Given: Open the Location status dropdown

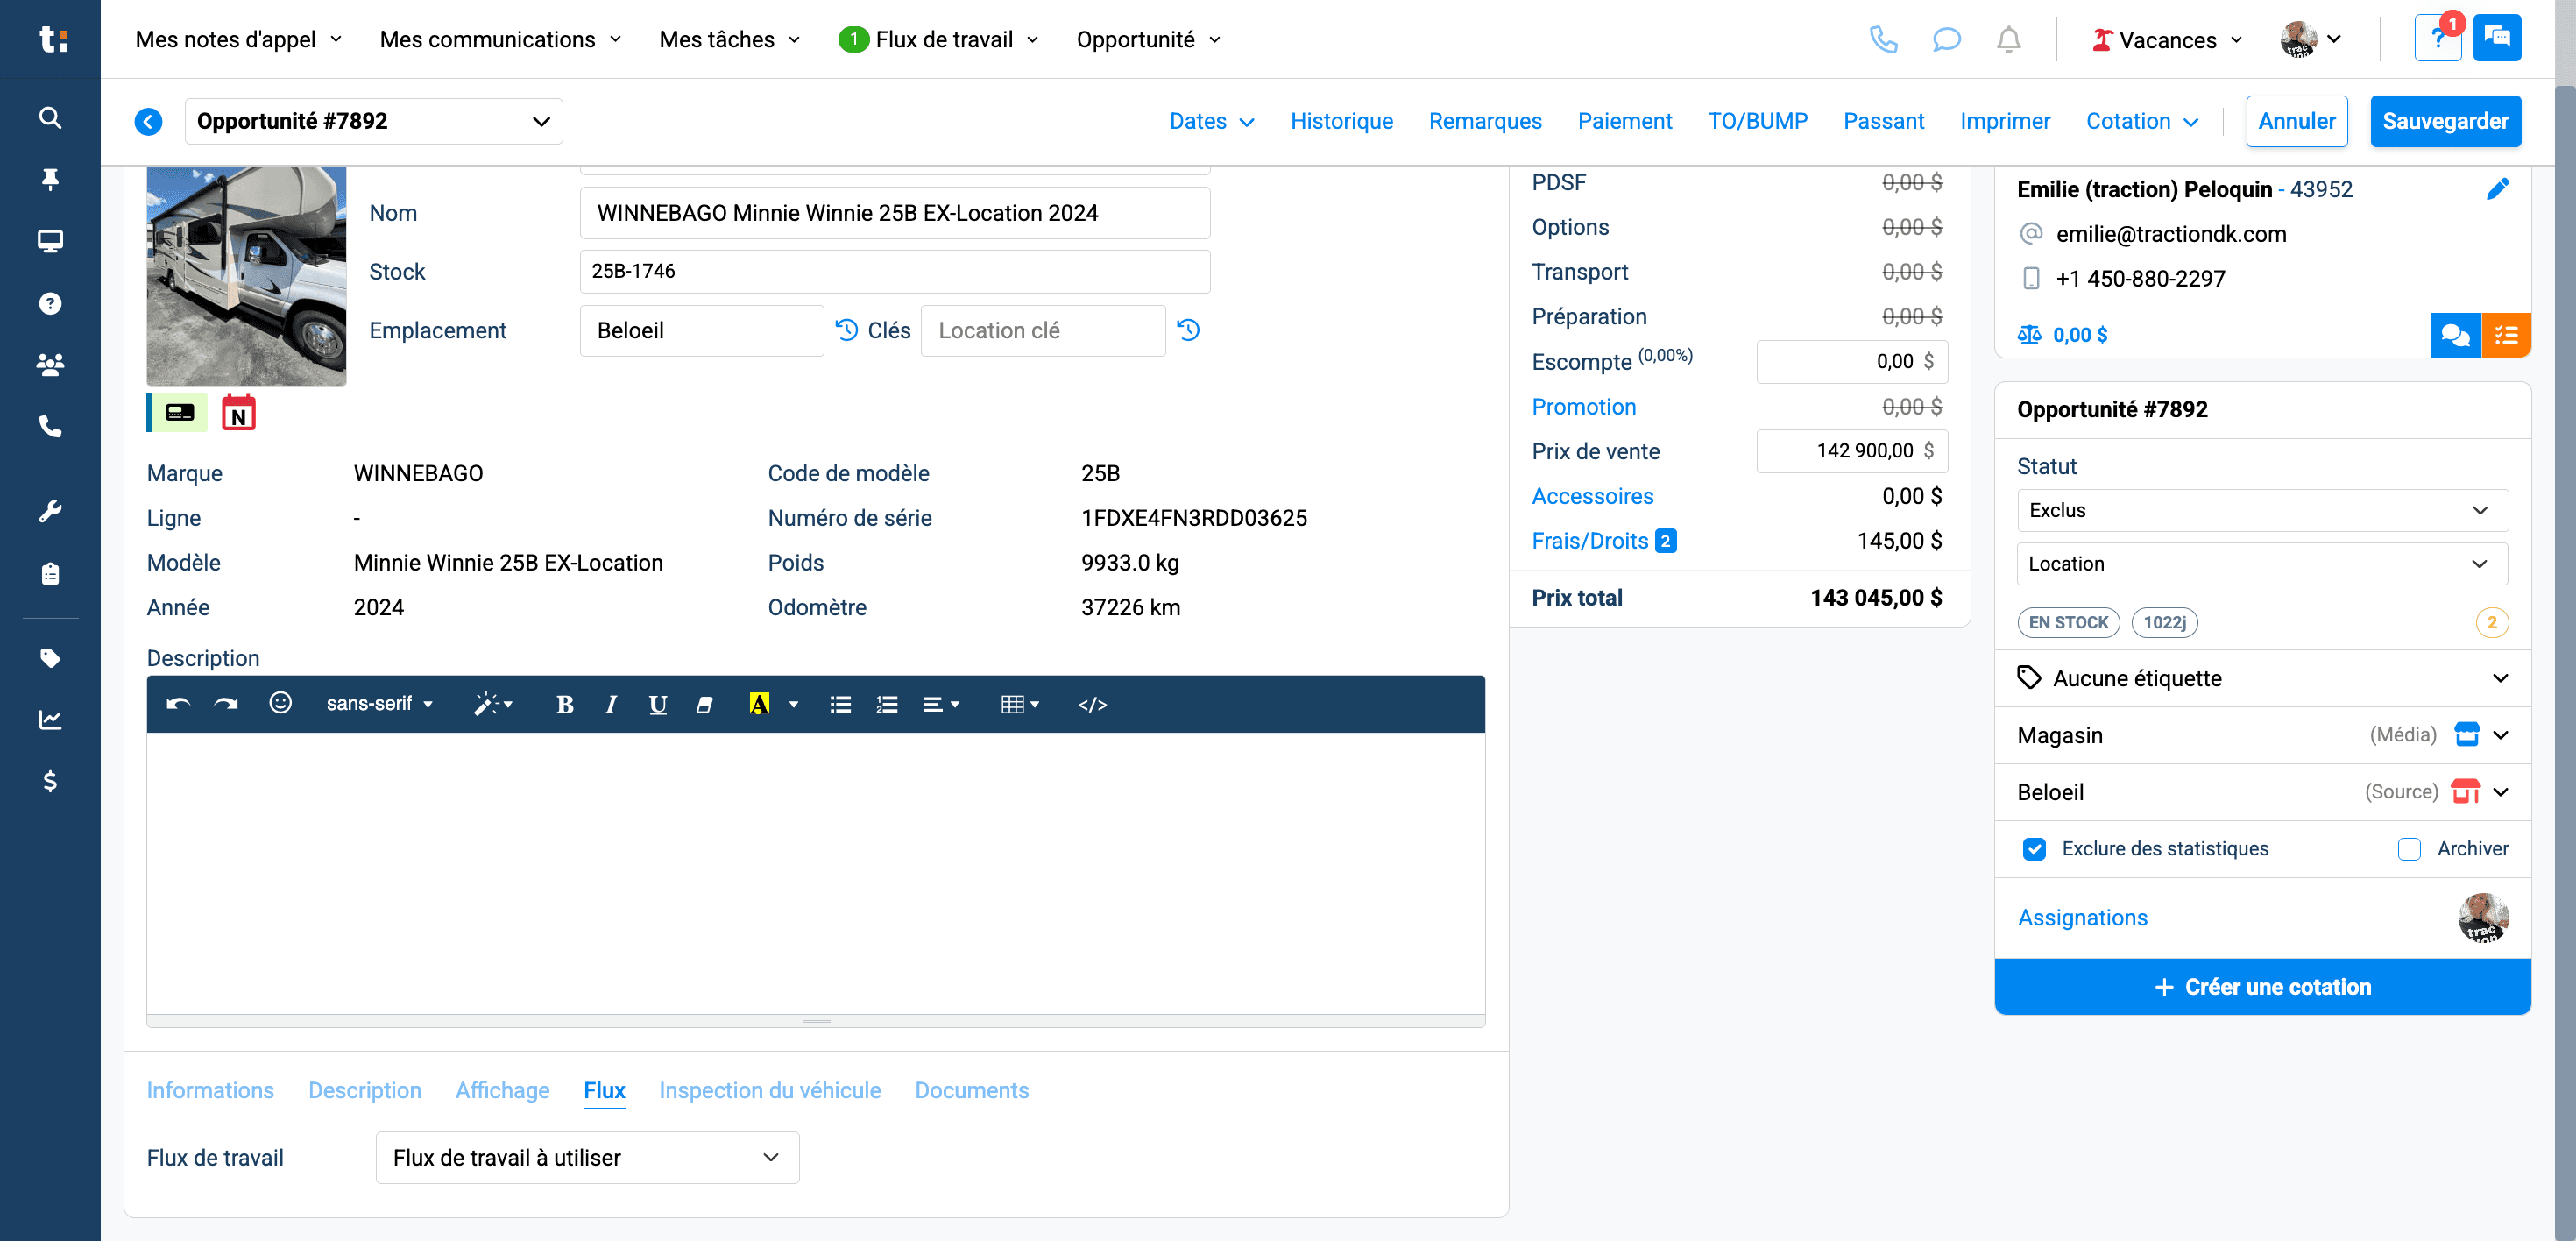Looking at the screenshot, I should click(2261, 564).
